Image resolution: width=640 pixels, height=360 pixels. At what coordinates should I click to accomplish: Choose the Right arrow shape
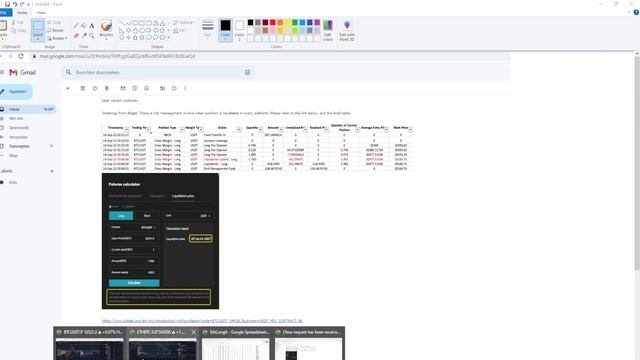click(149, 30)
